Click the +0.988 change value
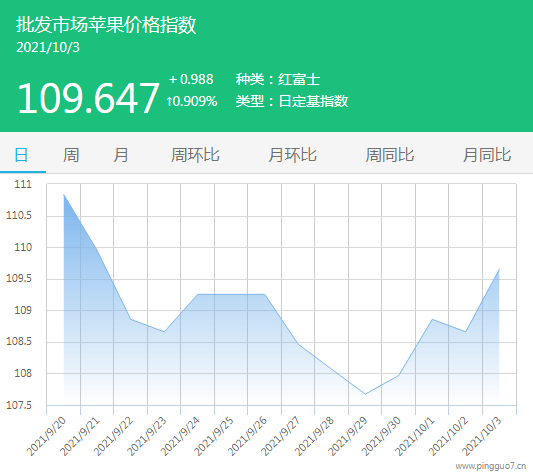 191,79
